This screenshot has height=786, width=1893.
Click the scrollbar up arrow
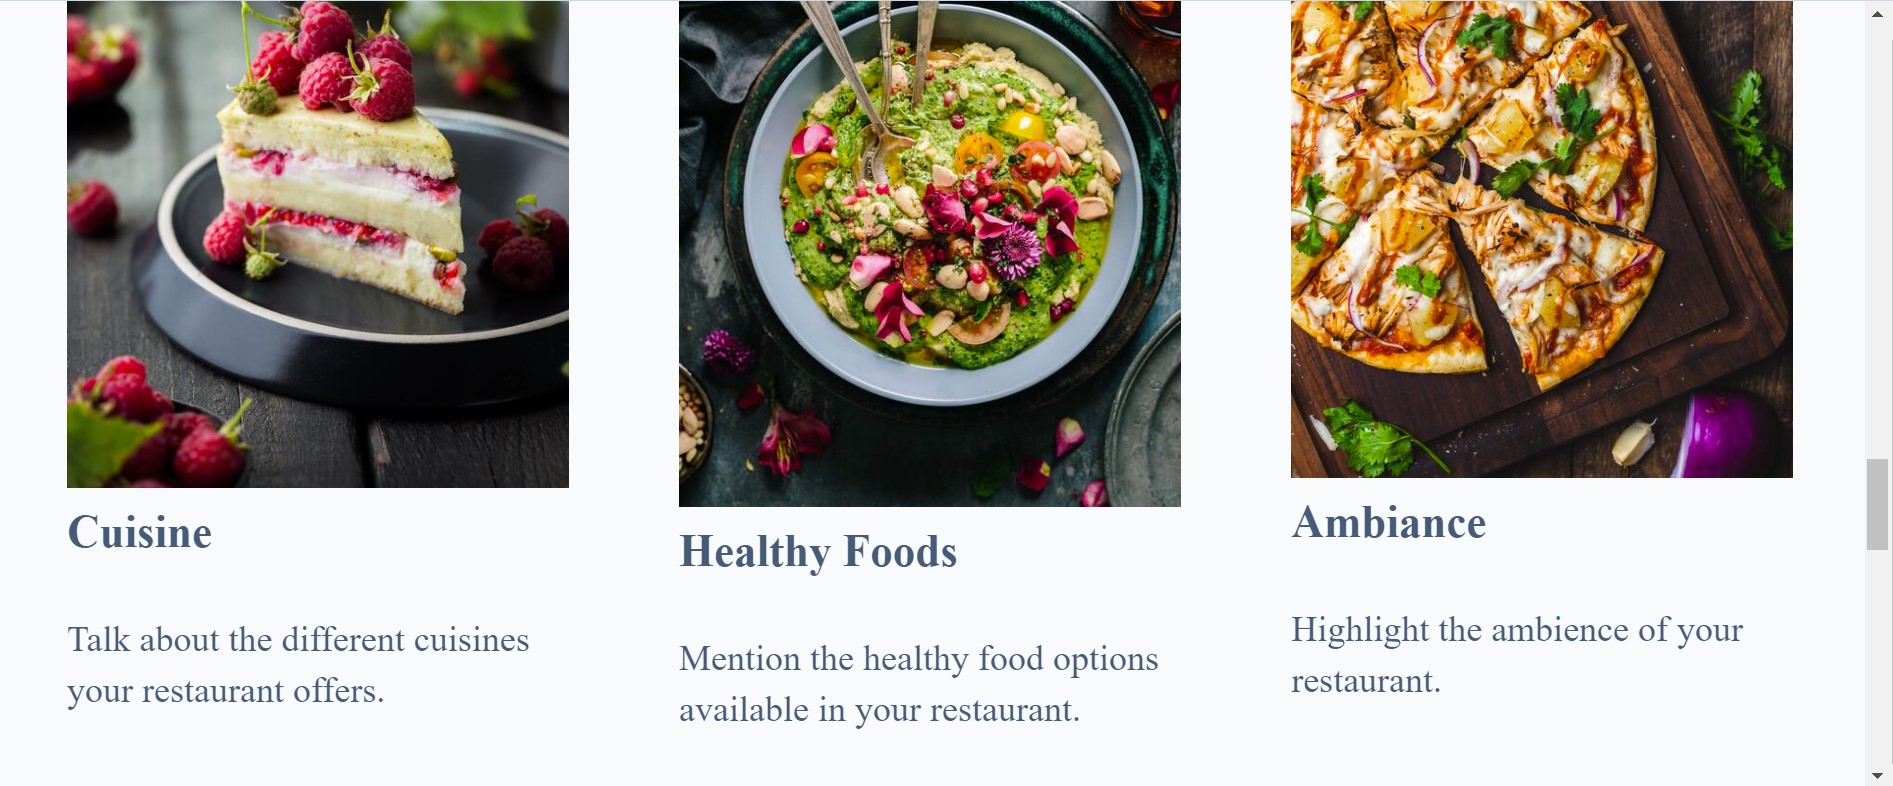(x=1877, y=13)
